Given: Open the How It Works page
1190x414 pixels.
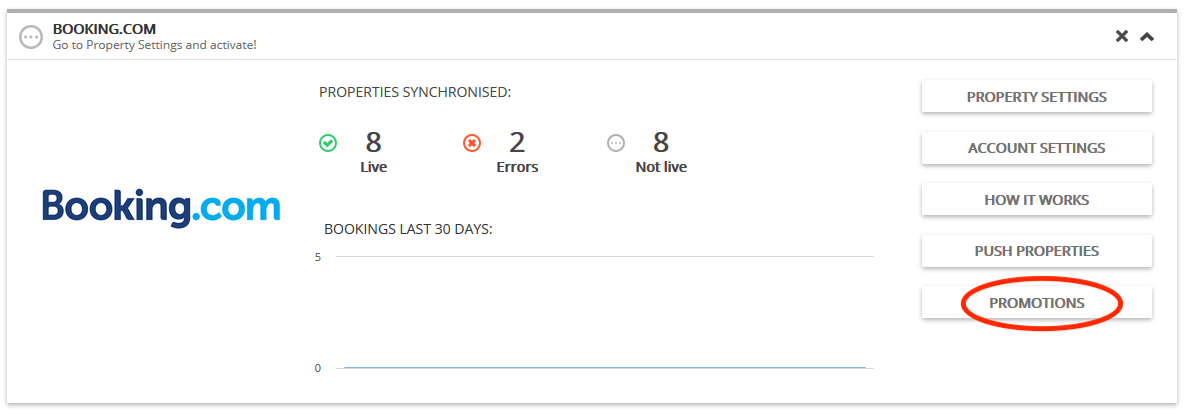Looking at the screenshot, I should (1037, 200).
